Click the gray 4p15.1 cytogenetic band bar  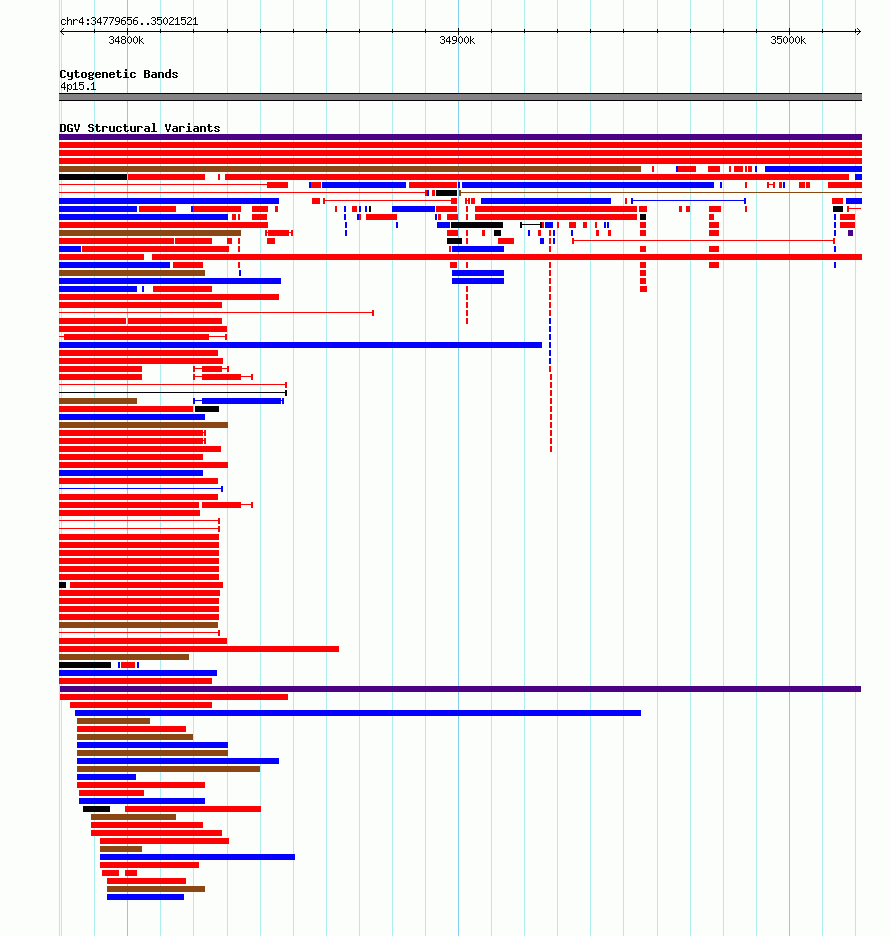point(460,97)
